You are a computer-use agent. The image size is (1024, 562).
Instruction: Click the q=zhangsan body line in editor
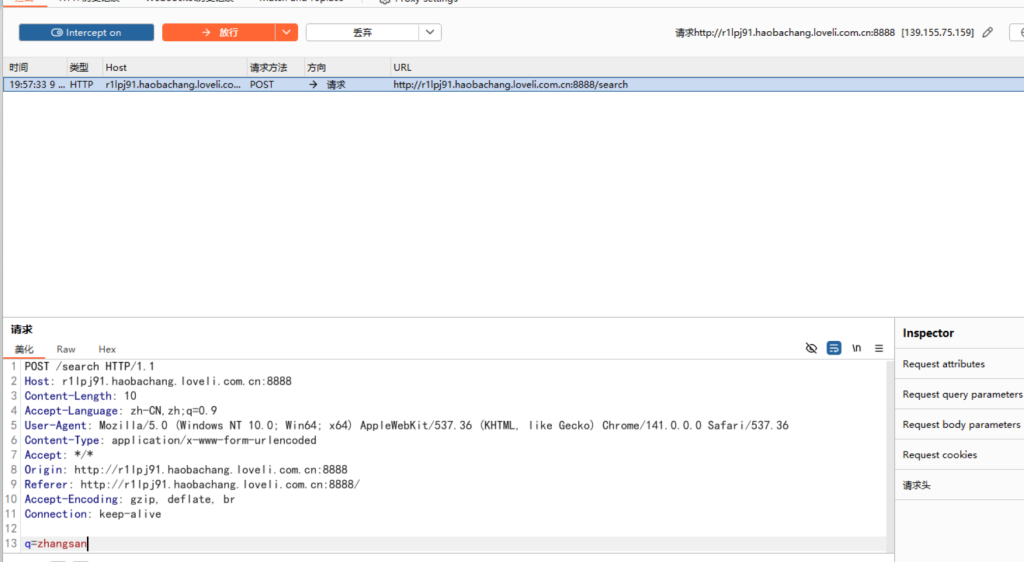(56, 544)
